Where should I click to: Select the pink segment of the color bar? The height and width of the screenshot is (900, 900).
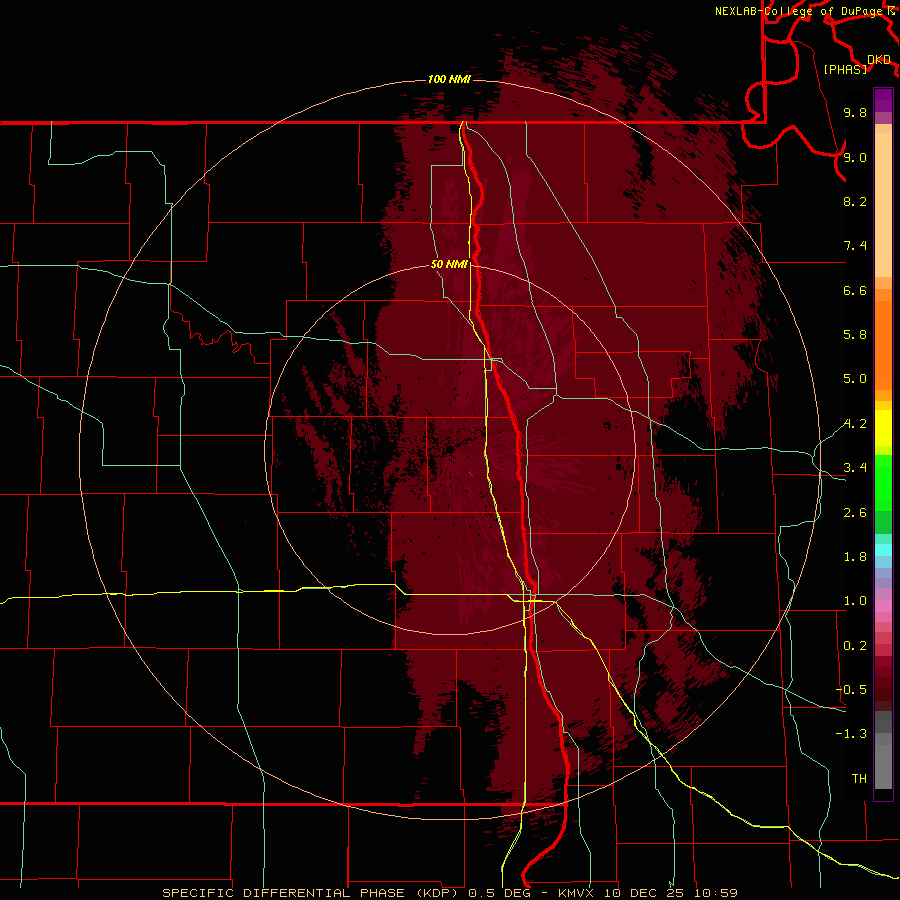(883, 606)
